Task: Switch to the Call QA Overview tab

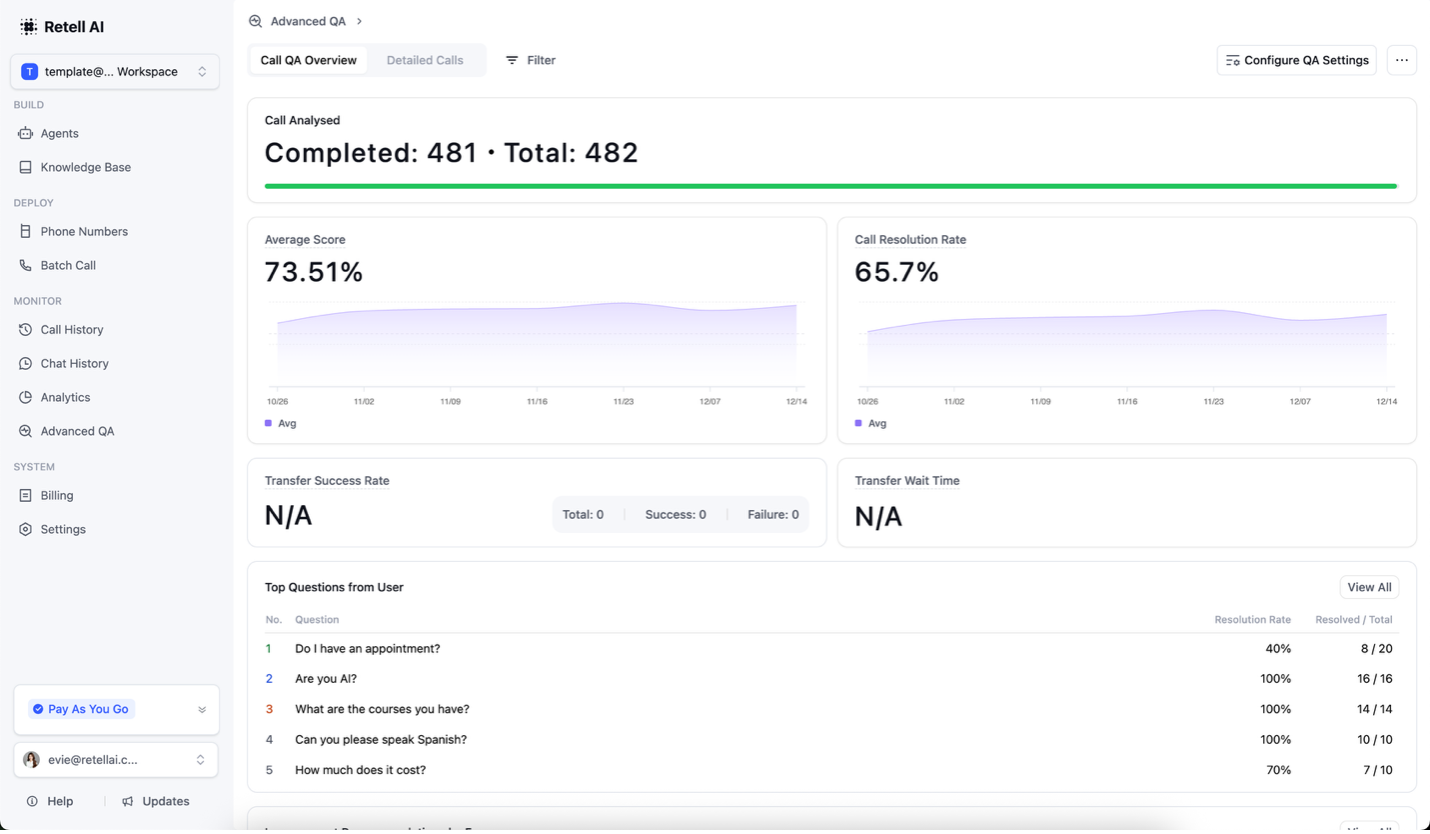Action: tap(308, 60)
